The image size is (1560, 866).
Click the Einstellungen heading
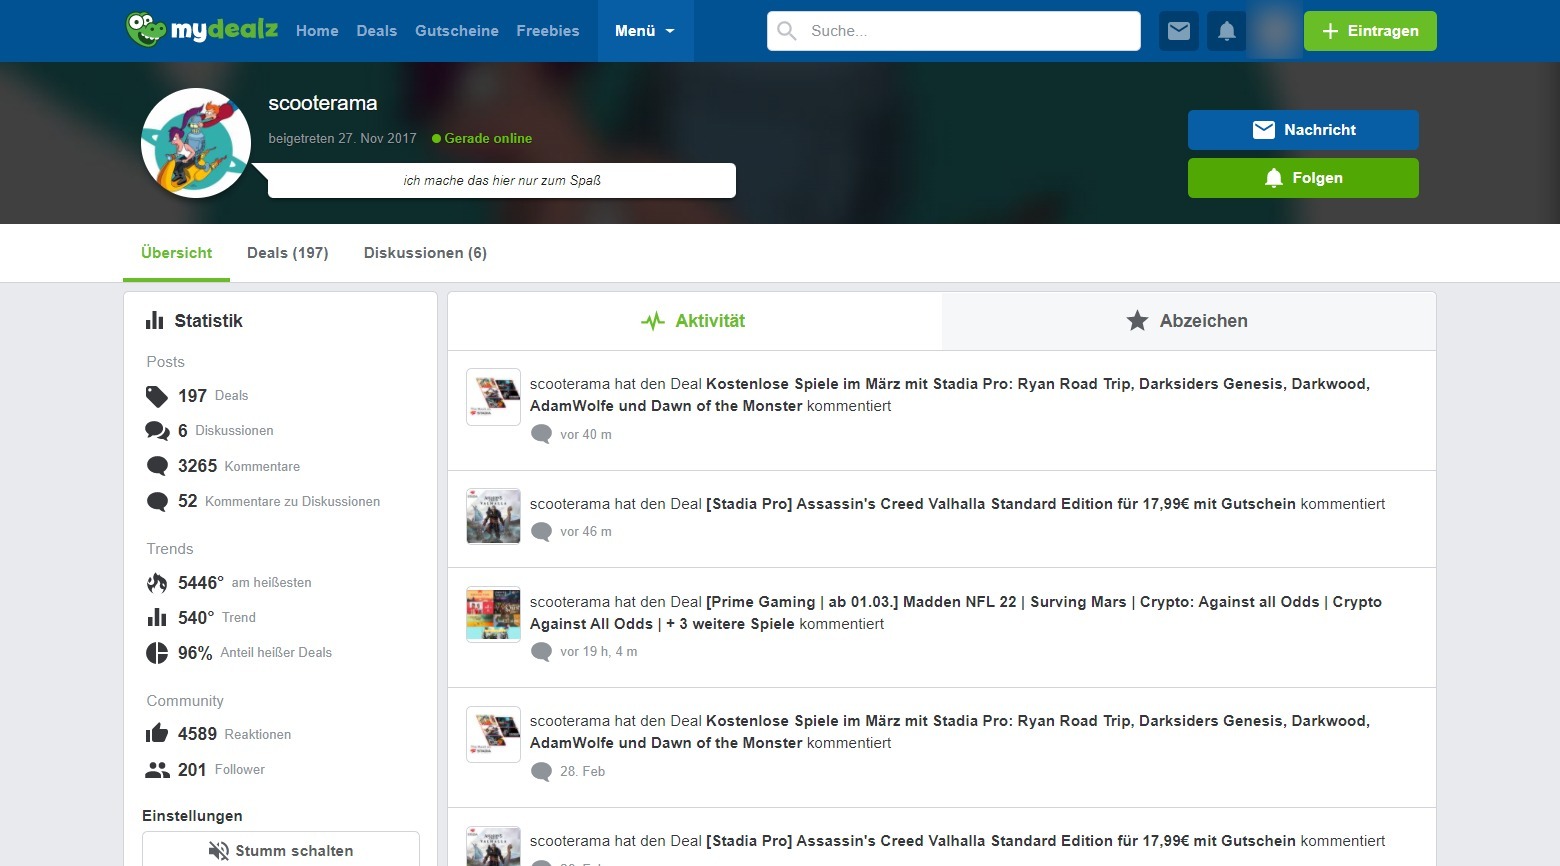point(192,816)
